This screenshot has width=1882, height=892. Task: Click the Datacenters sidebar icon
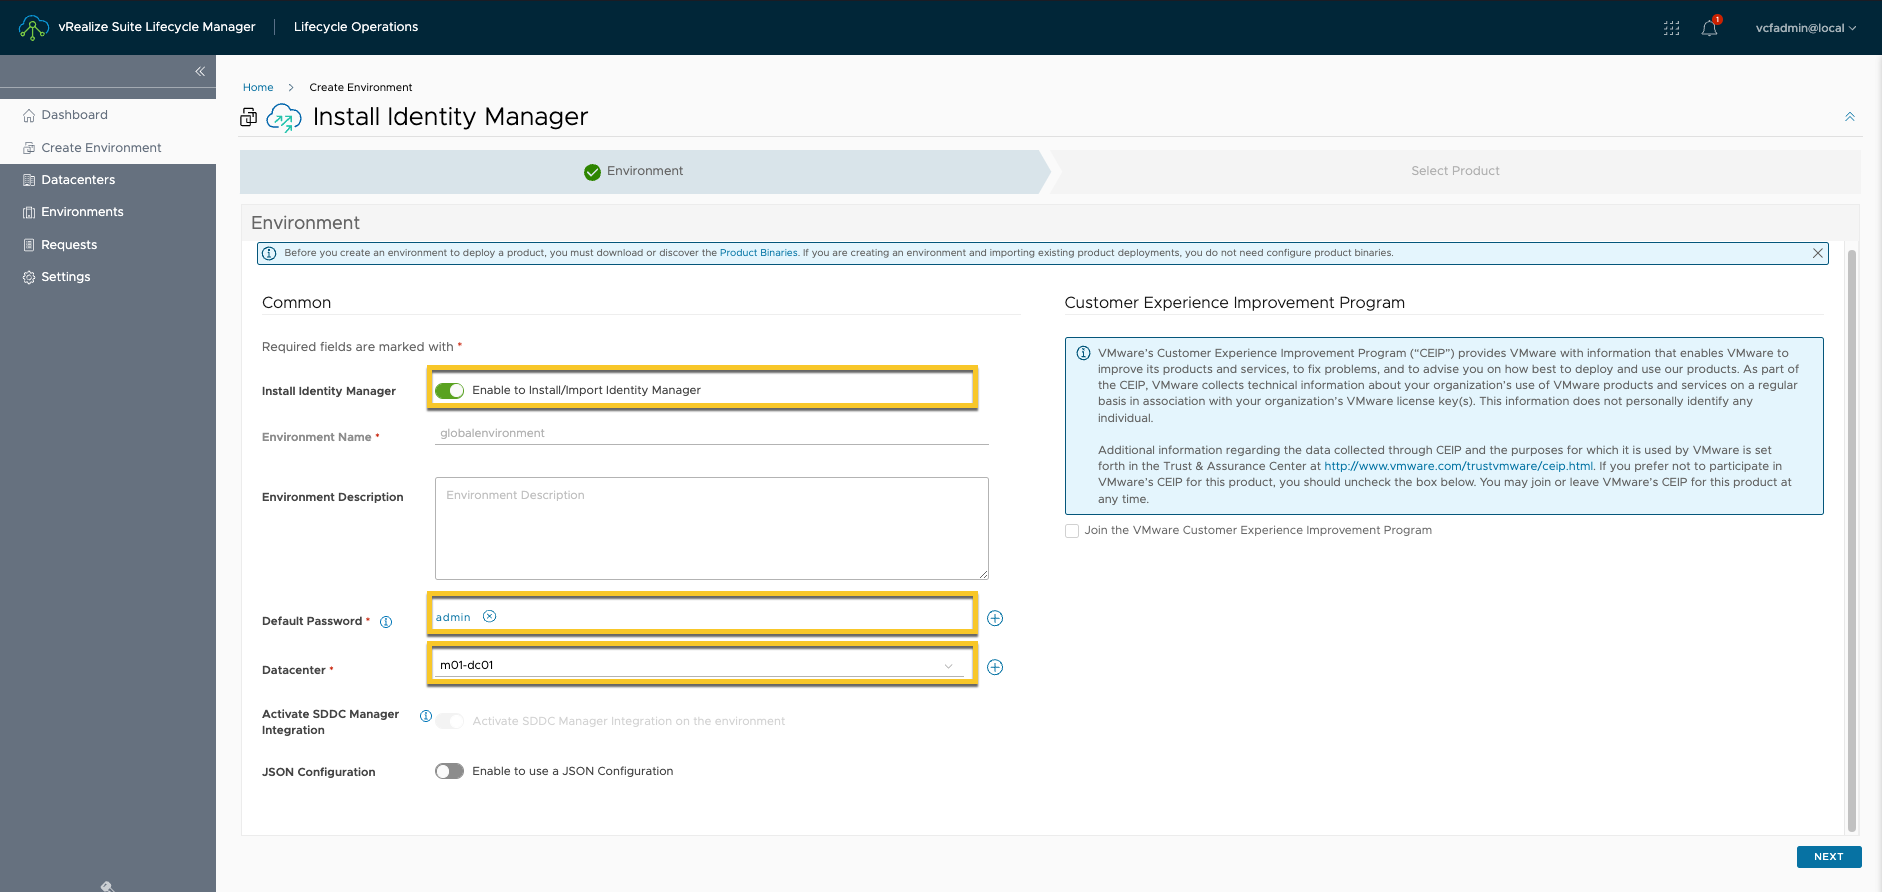coord(29,180)
